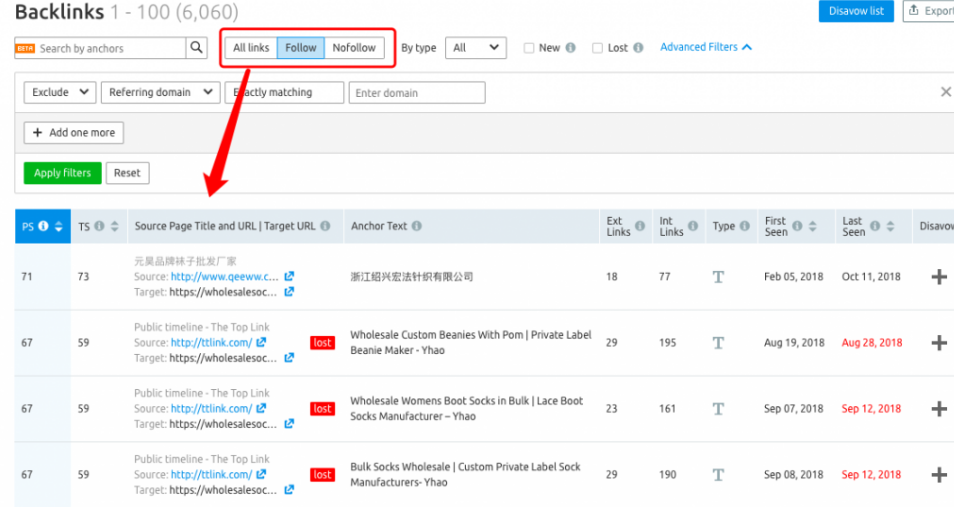Open the Exclude dropdown
This screenshot has width=954, height=507.
pyautogui.click(x=60, y=93)
